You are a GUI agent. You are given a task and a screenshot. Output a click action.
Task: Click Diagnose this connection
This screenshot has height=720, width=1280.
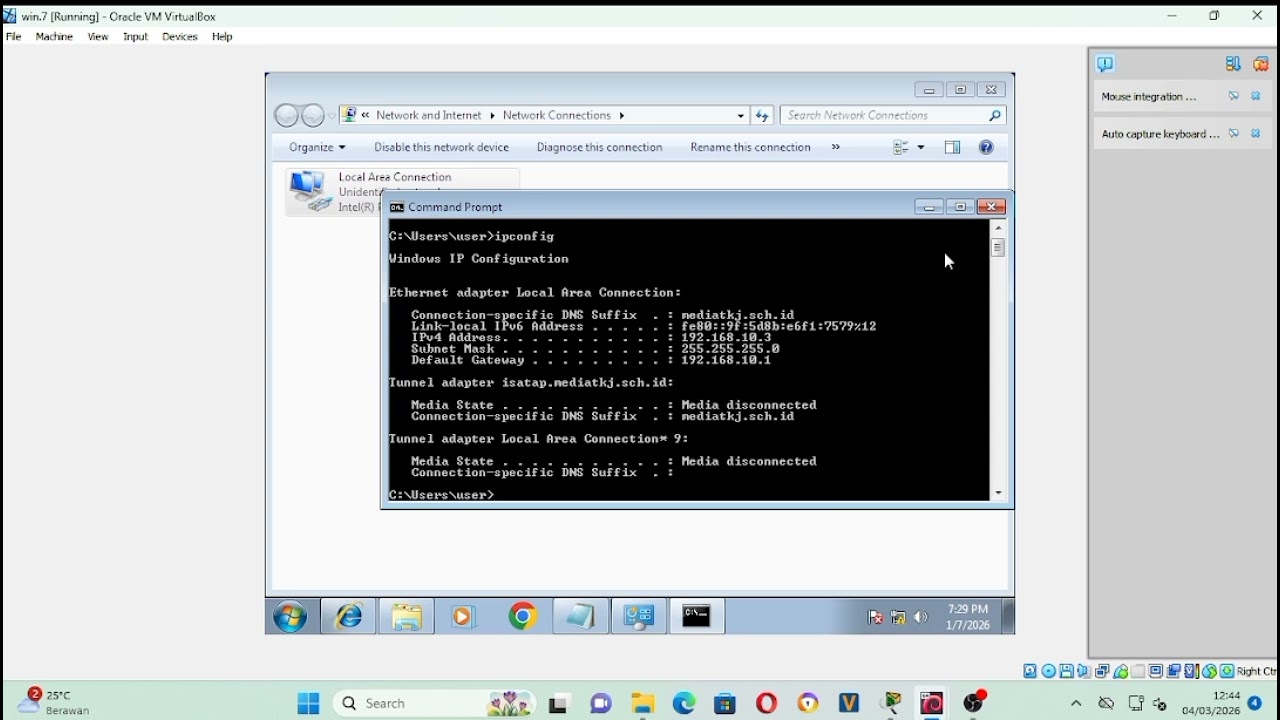tap(600, 148)
